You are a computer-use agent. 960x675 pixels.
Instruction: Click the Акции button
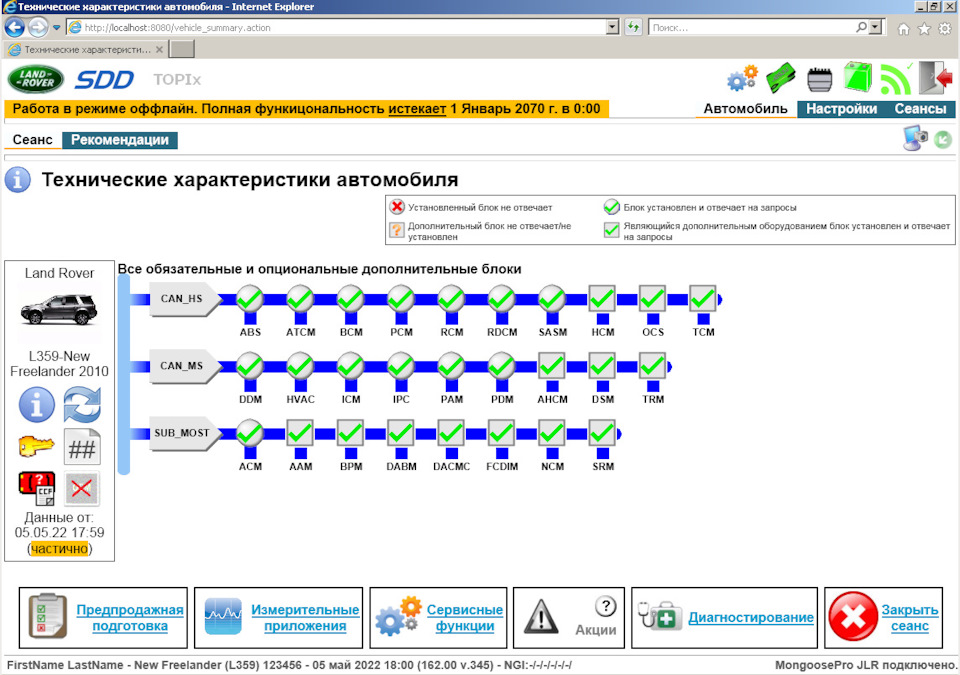tap(569, 617)
